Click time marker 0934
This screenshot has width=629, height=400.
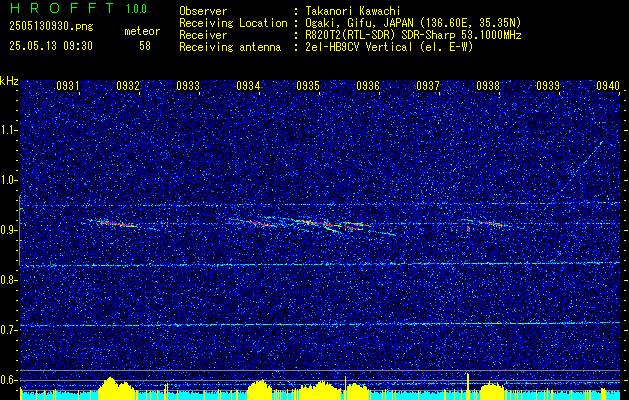[248, 85]
